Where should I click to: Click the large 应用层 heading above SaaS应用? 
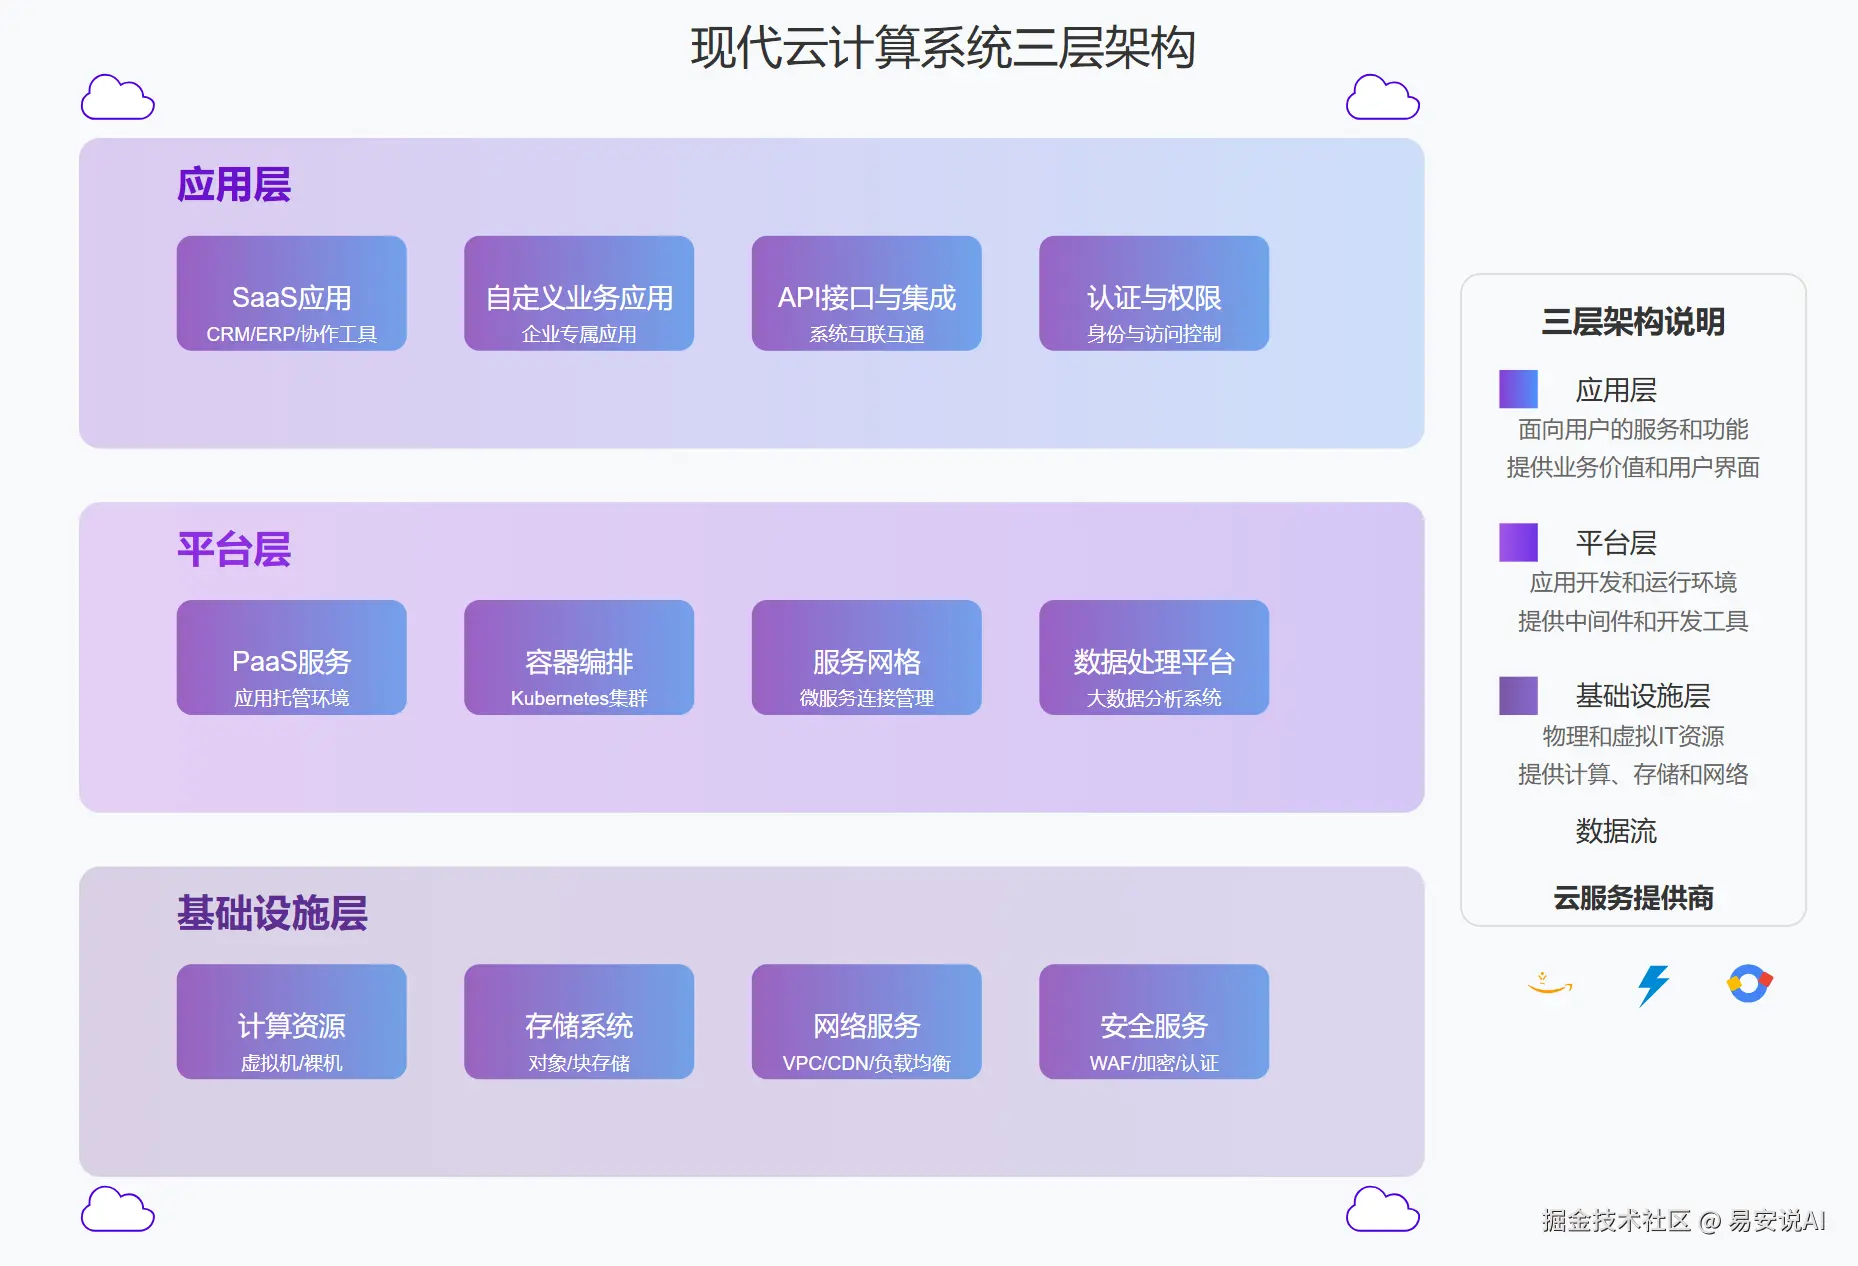(234, 185)
